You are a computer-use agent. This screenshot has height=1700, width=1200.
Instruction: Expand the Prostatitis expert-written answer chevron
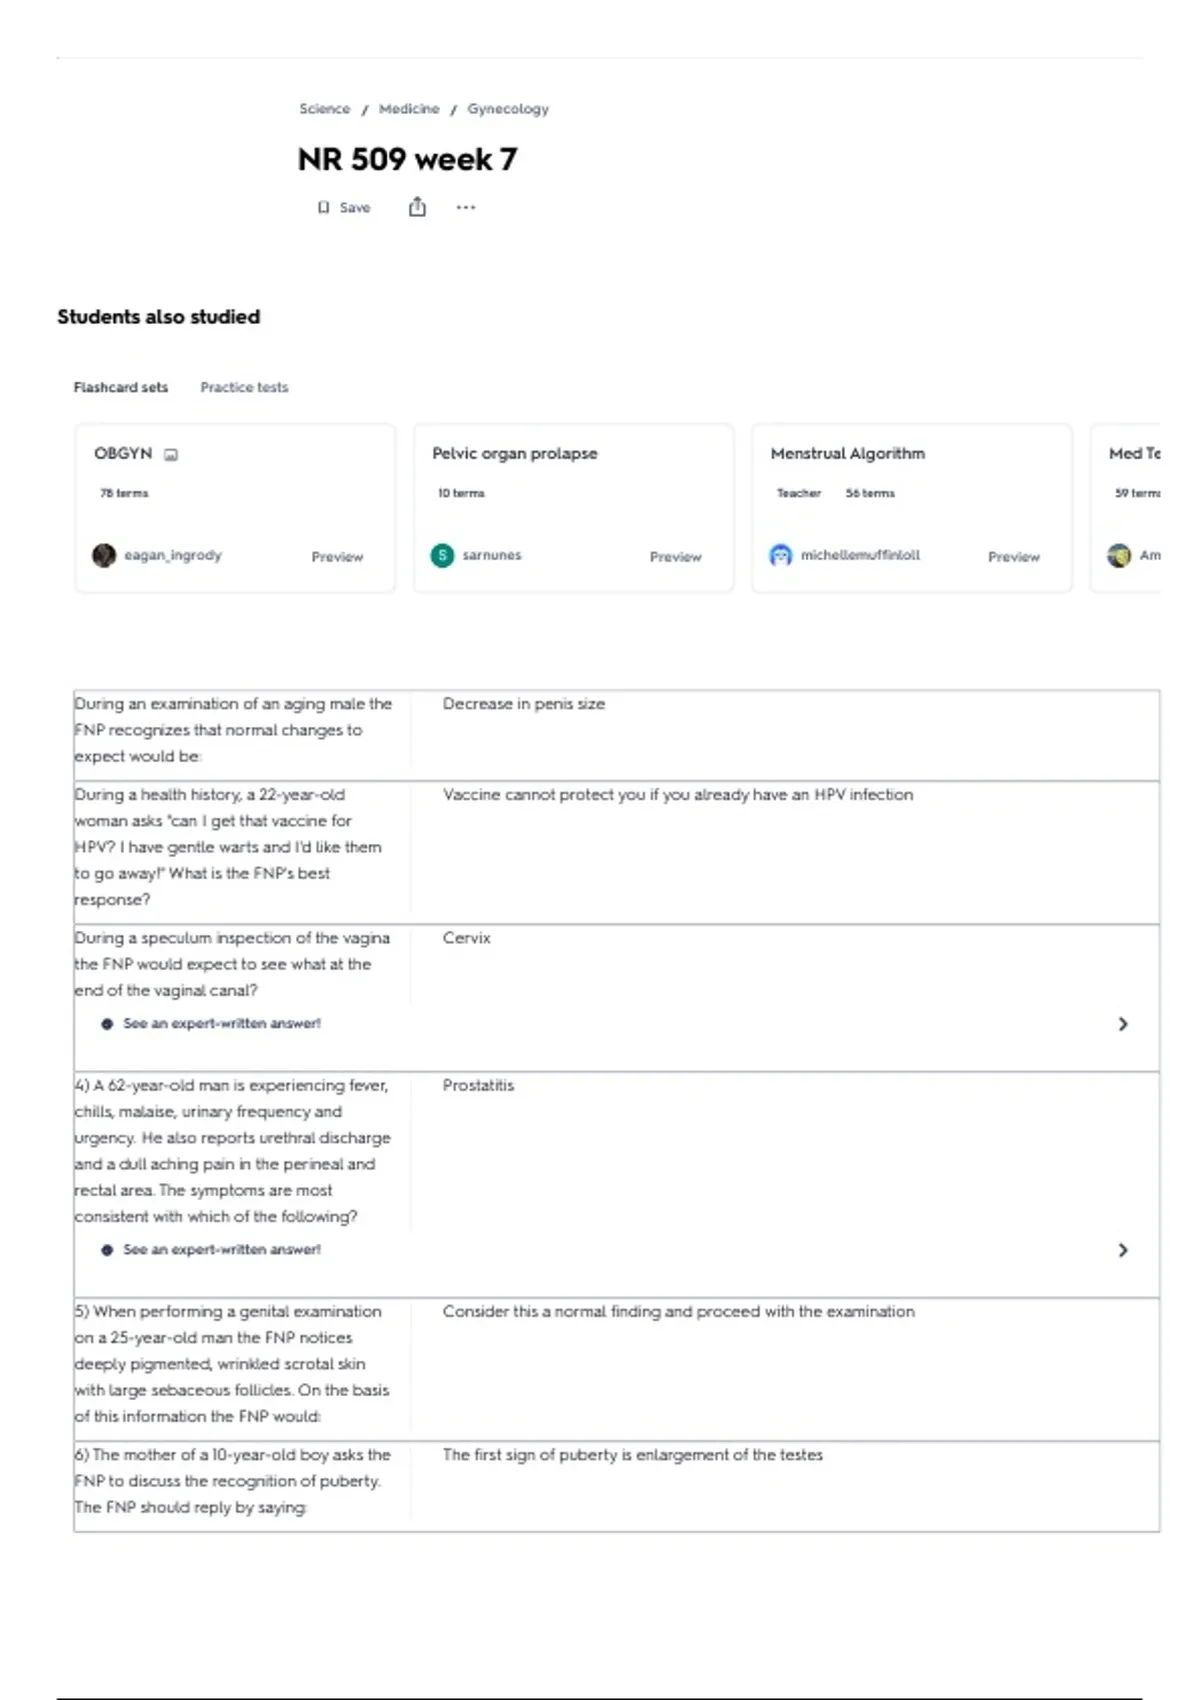[x=1123, y=1250]
